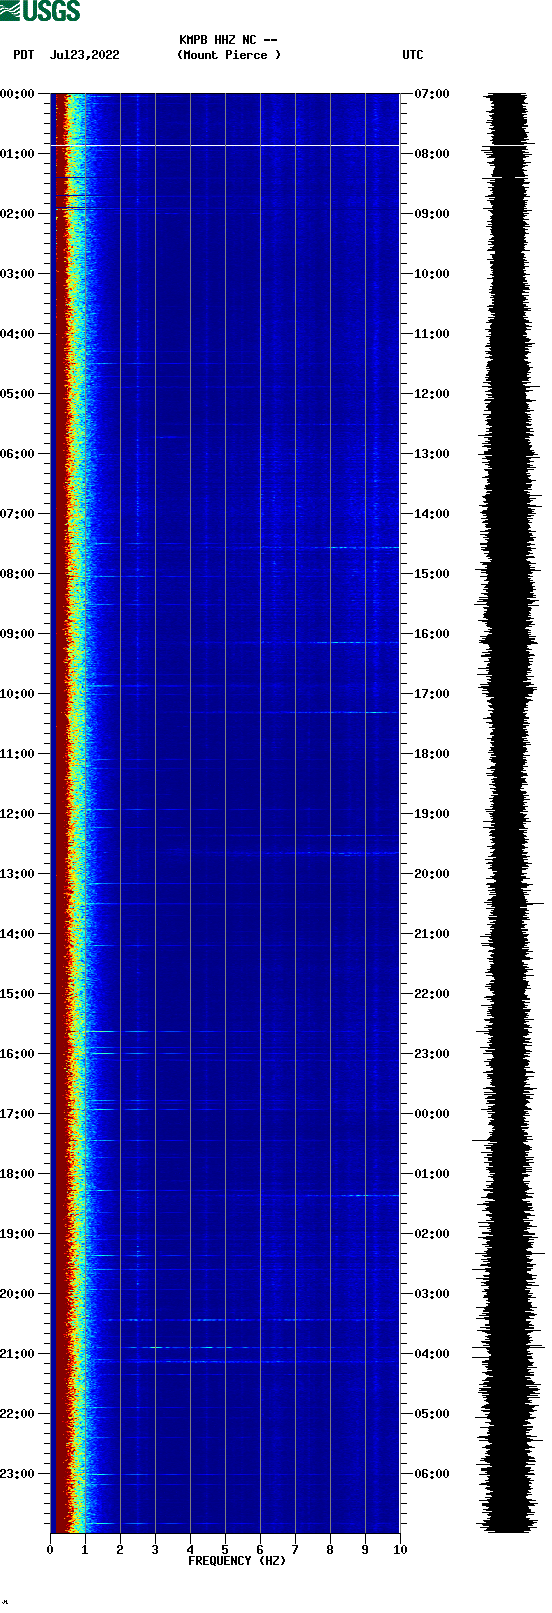Click the 07:00 UTC right-axis label

click(432, 94)
